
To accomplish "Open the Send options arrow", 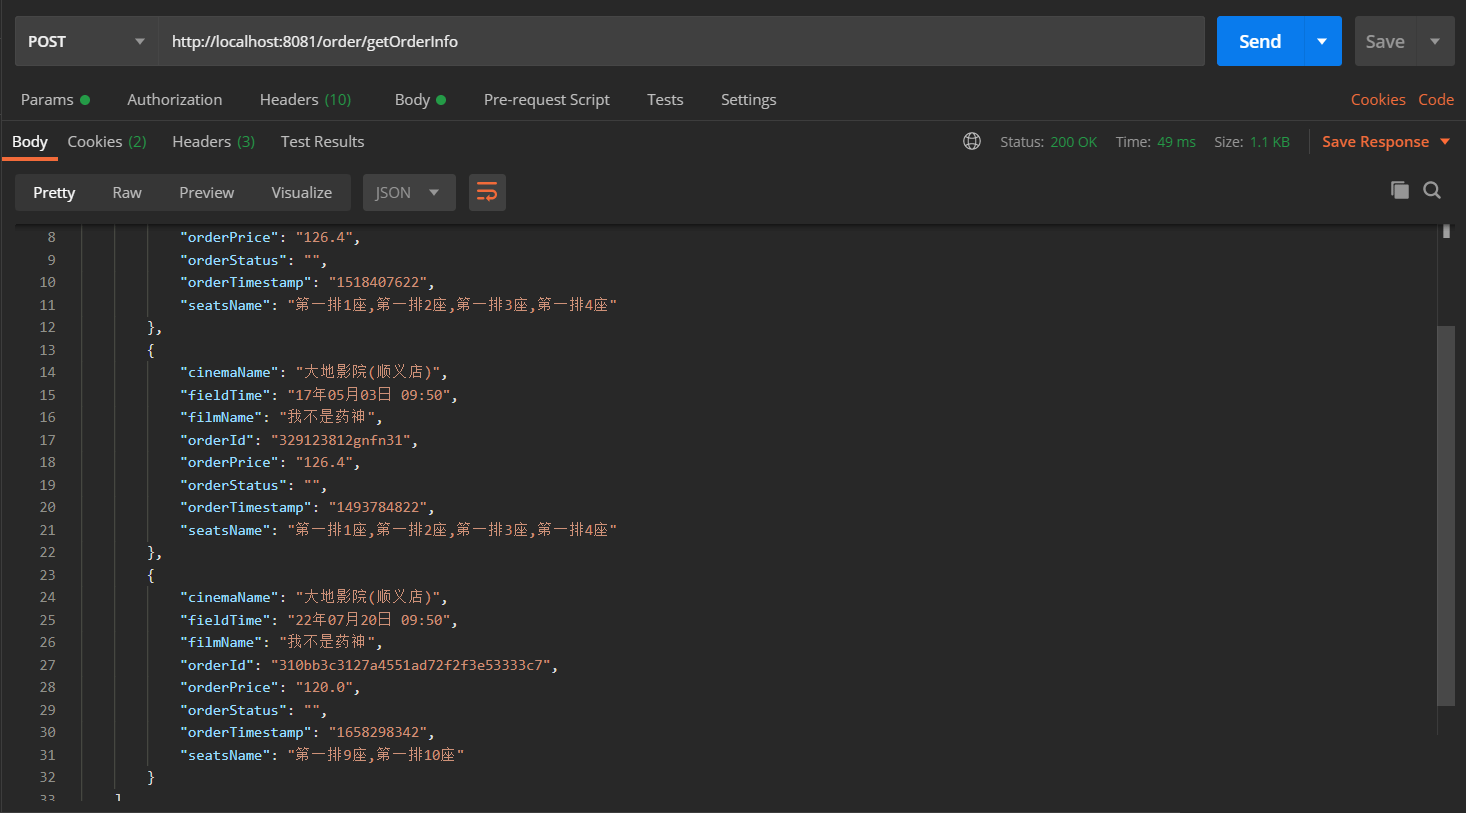I will coord(1322,41).
